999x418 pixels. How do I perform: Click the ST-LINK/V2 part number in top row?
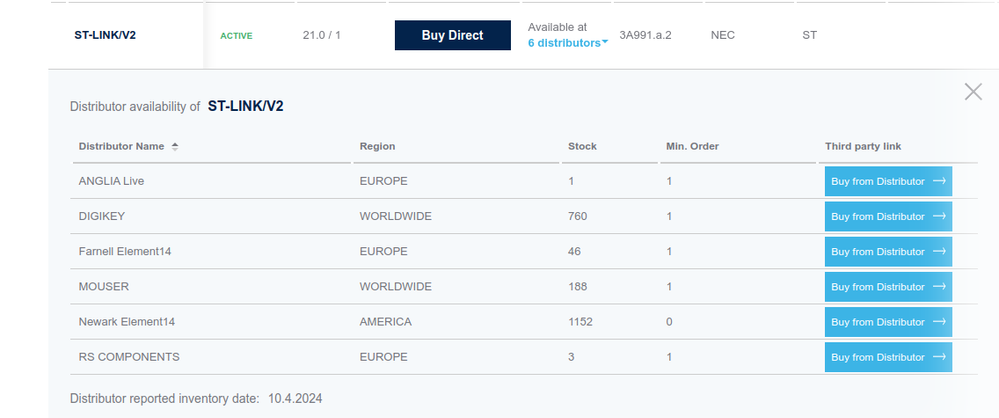(x=105, y=35)
